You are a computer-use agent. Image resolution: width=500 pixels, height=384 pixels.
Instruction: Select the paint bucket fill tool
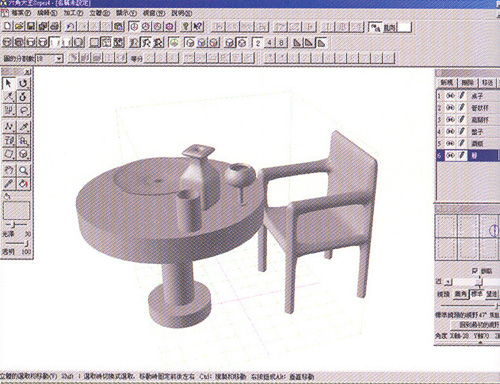pos(23,184)
